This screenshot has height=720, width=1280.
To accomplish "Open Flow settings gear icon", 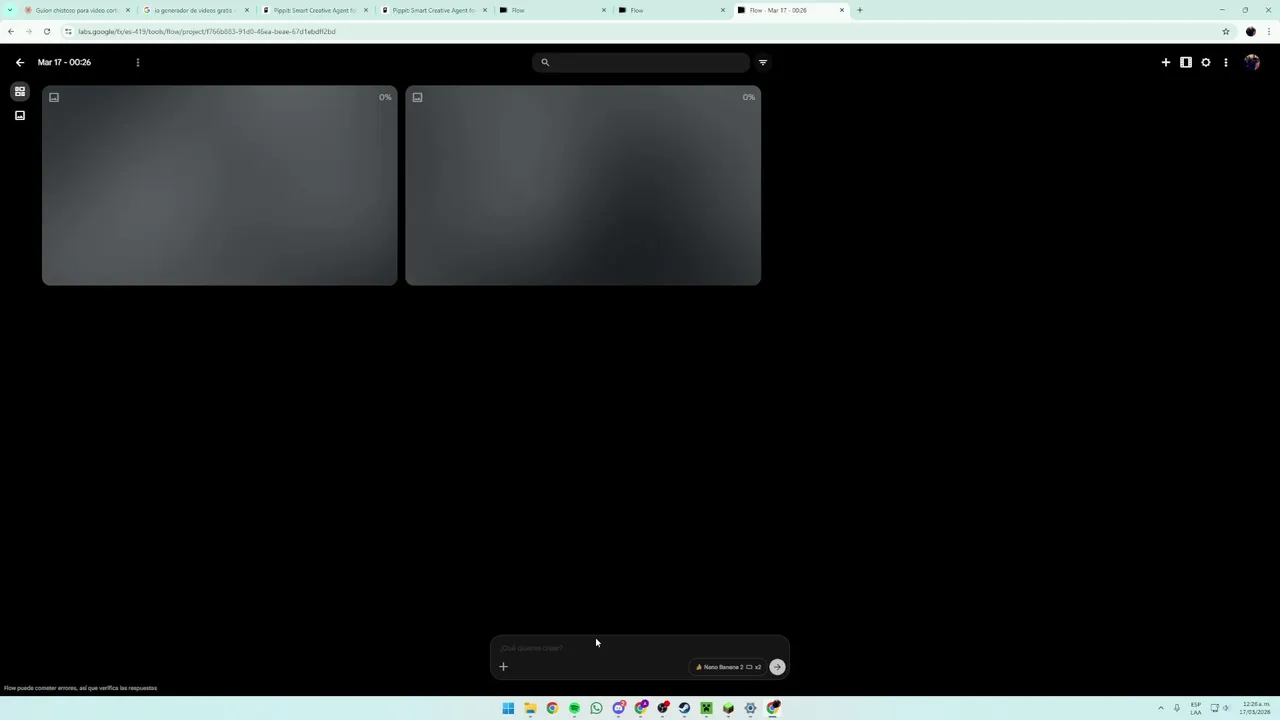I will tap(1206, 62).
